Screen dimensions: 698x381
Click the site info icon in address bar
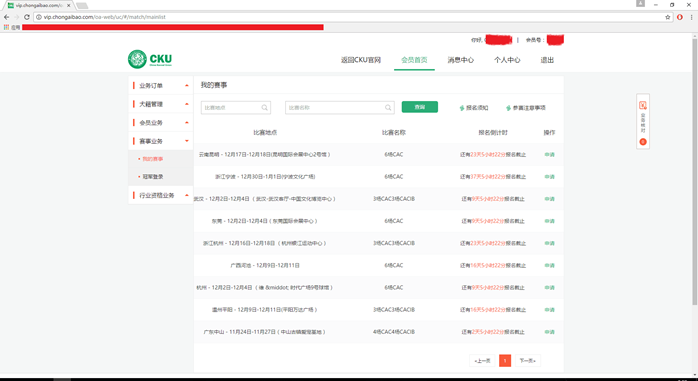pyautogui.click(x=39, y=17)
